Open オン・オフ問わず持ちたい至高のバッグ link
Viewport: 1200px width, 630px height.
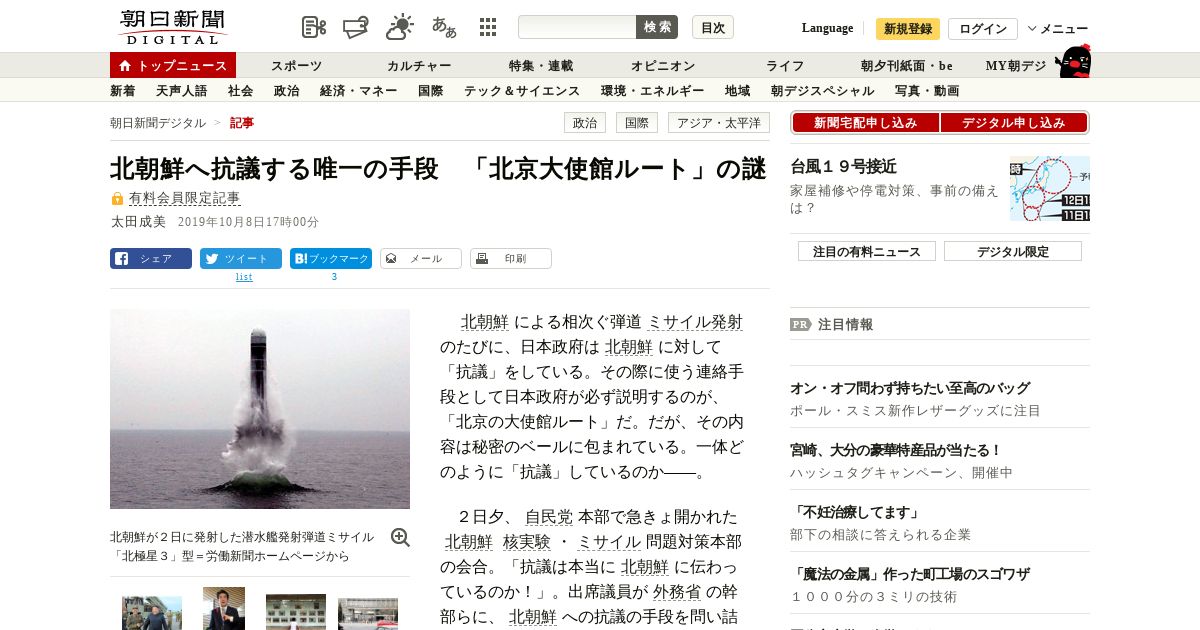pos(910,388)
